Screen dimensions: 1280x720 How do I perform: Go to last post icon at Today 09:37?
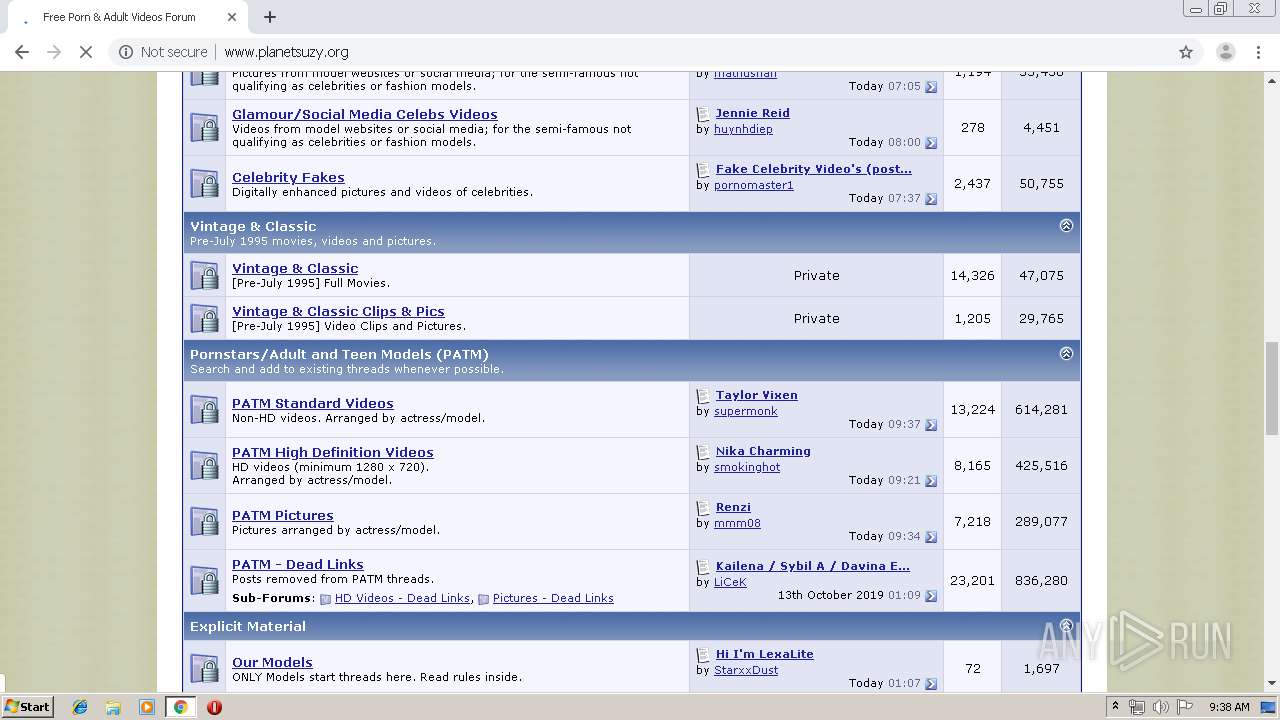931,425
